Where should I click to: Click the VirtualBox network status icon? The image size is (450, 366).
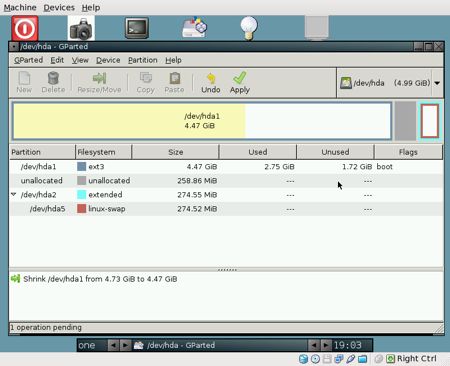(339, 359)
